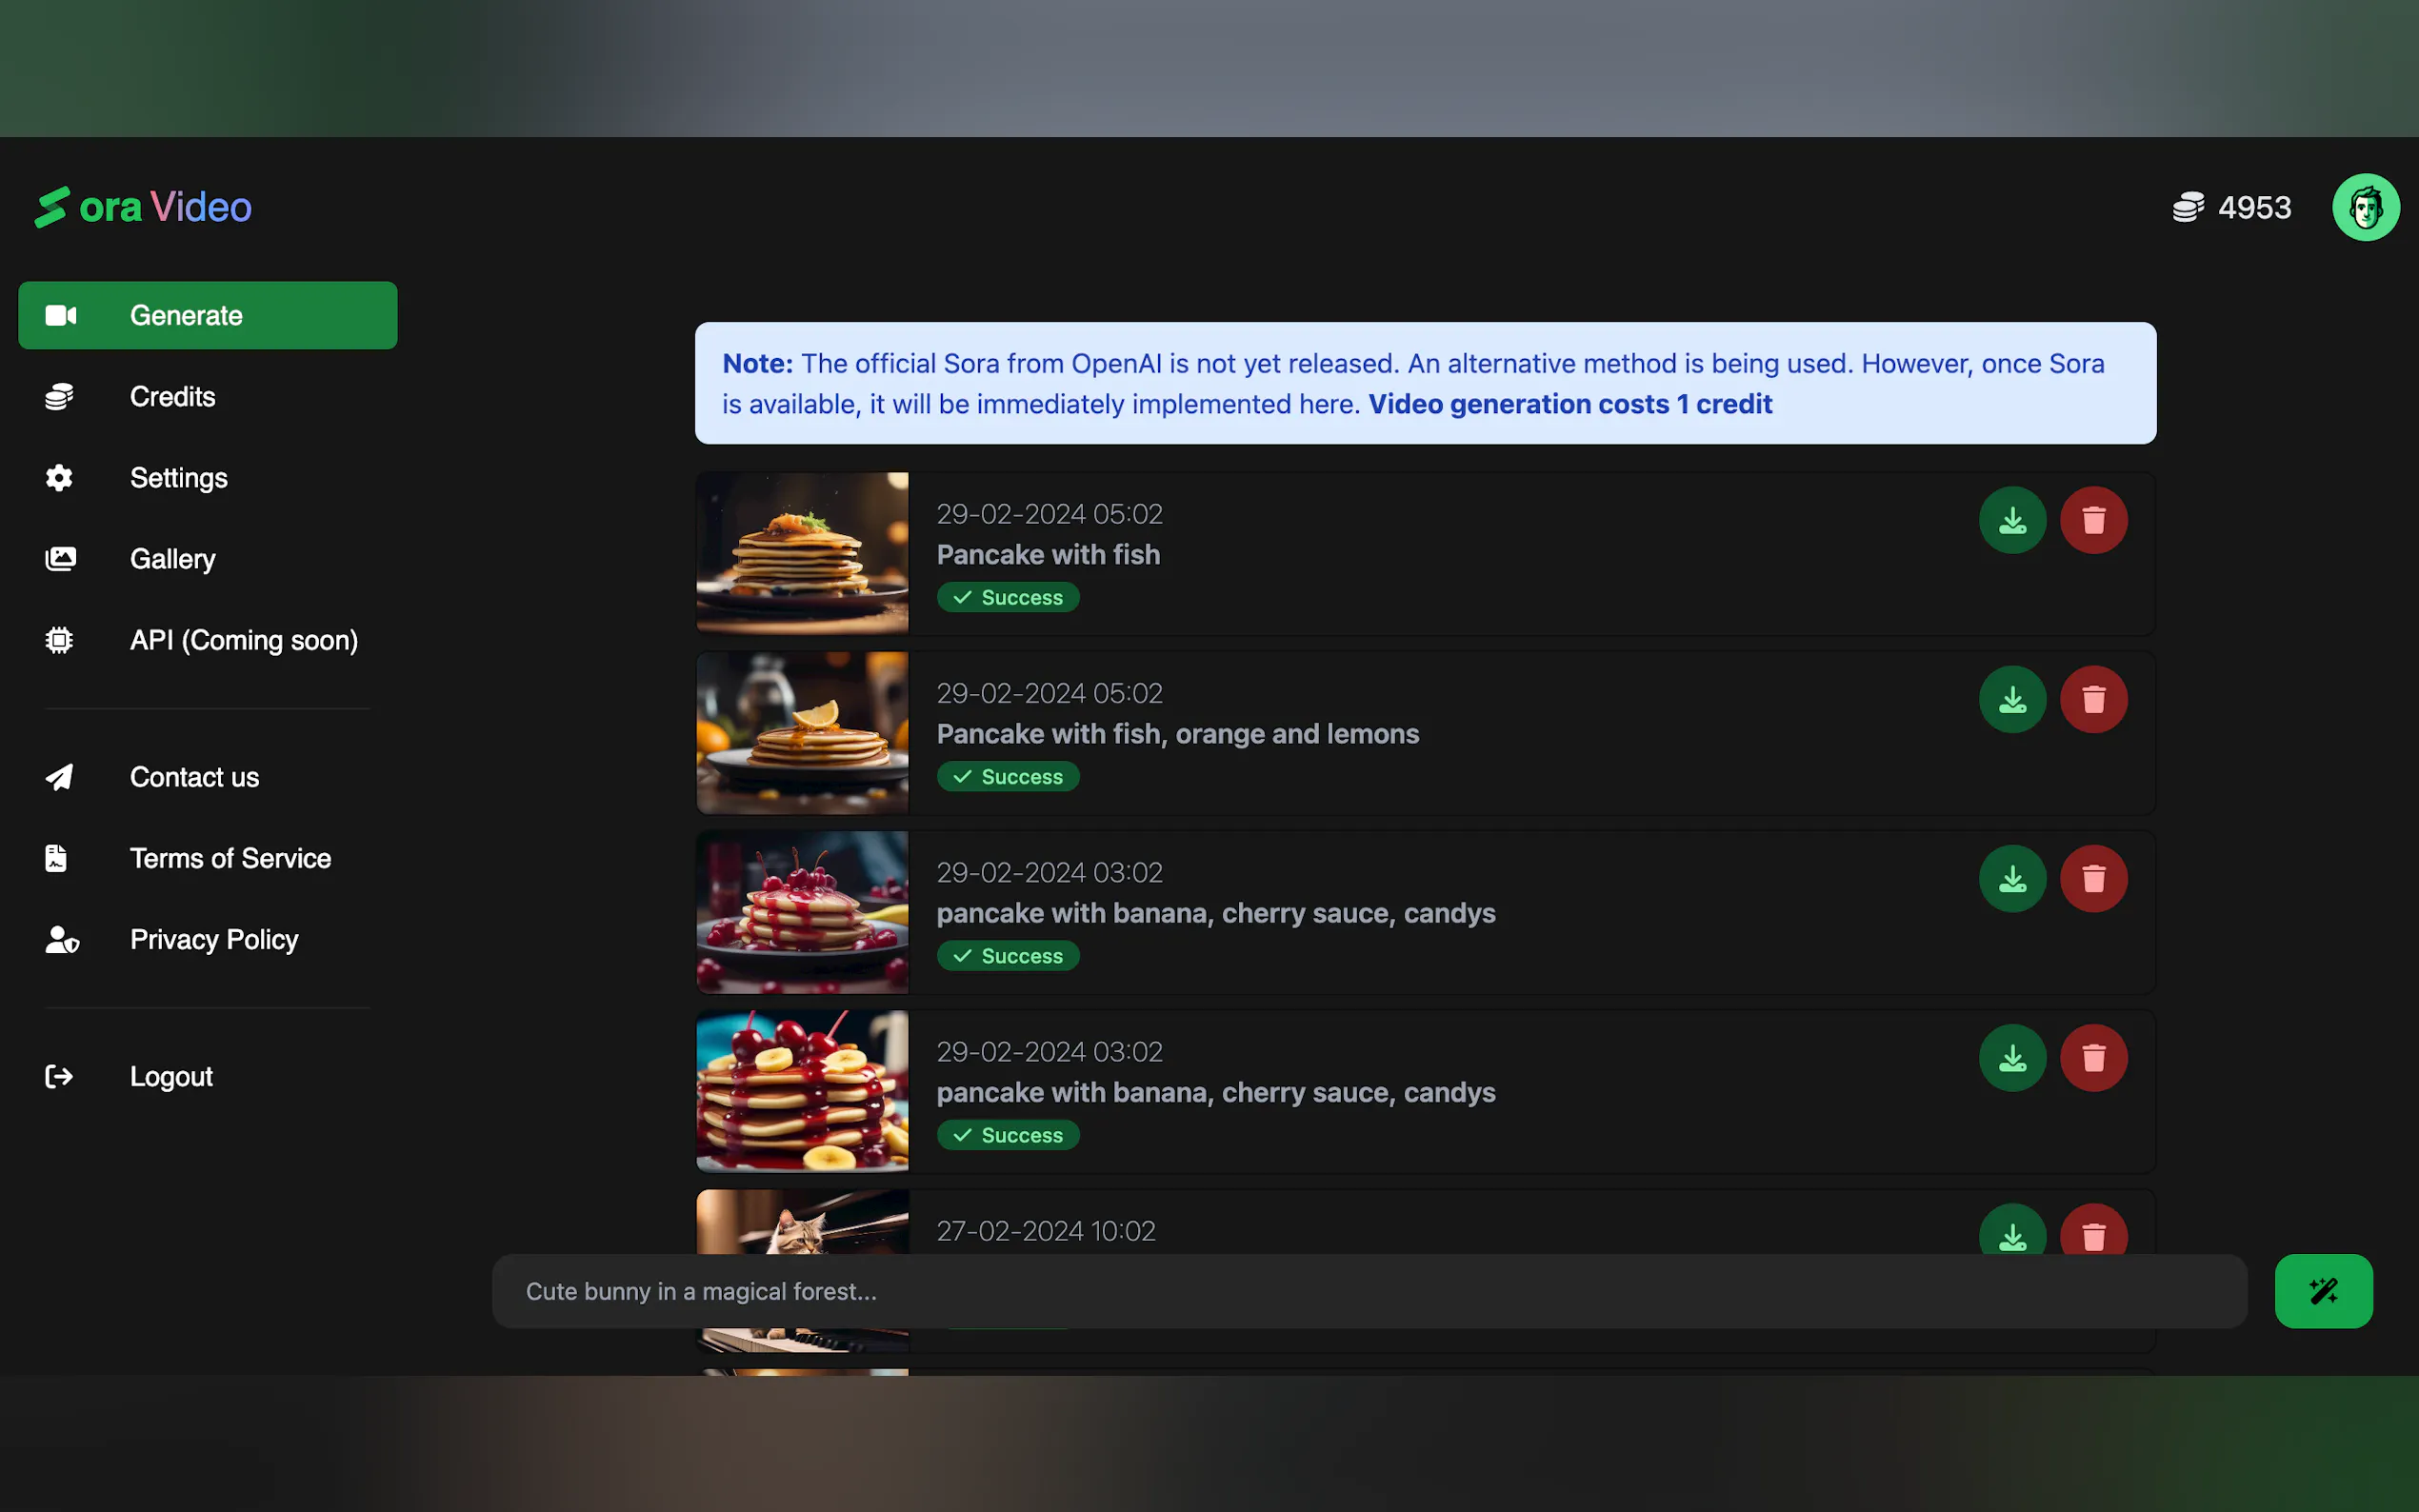Download the 'Pancake with fish' video
2419x1512 pixels.
point(2012,520)
